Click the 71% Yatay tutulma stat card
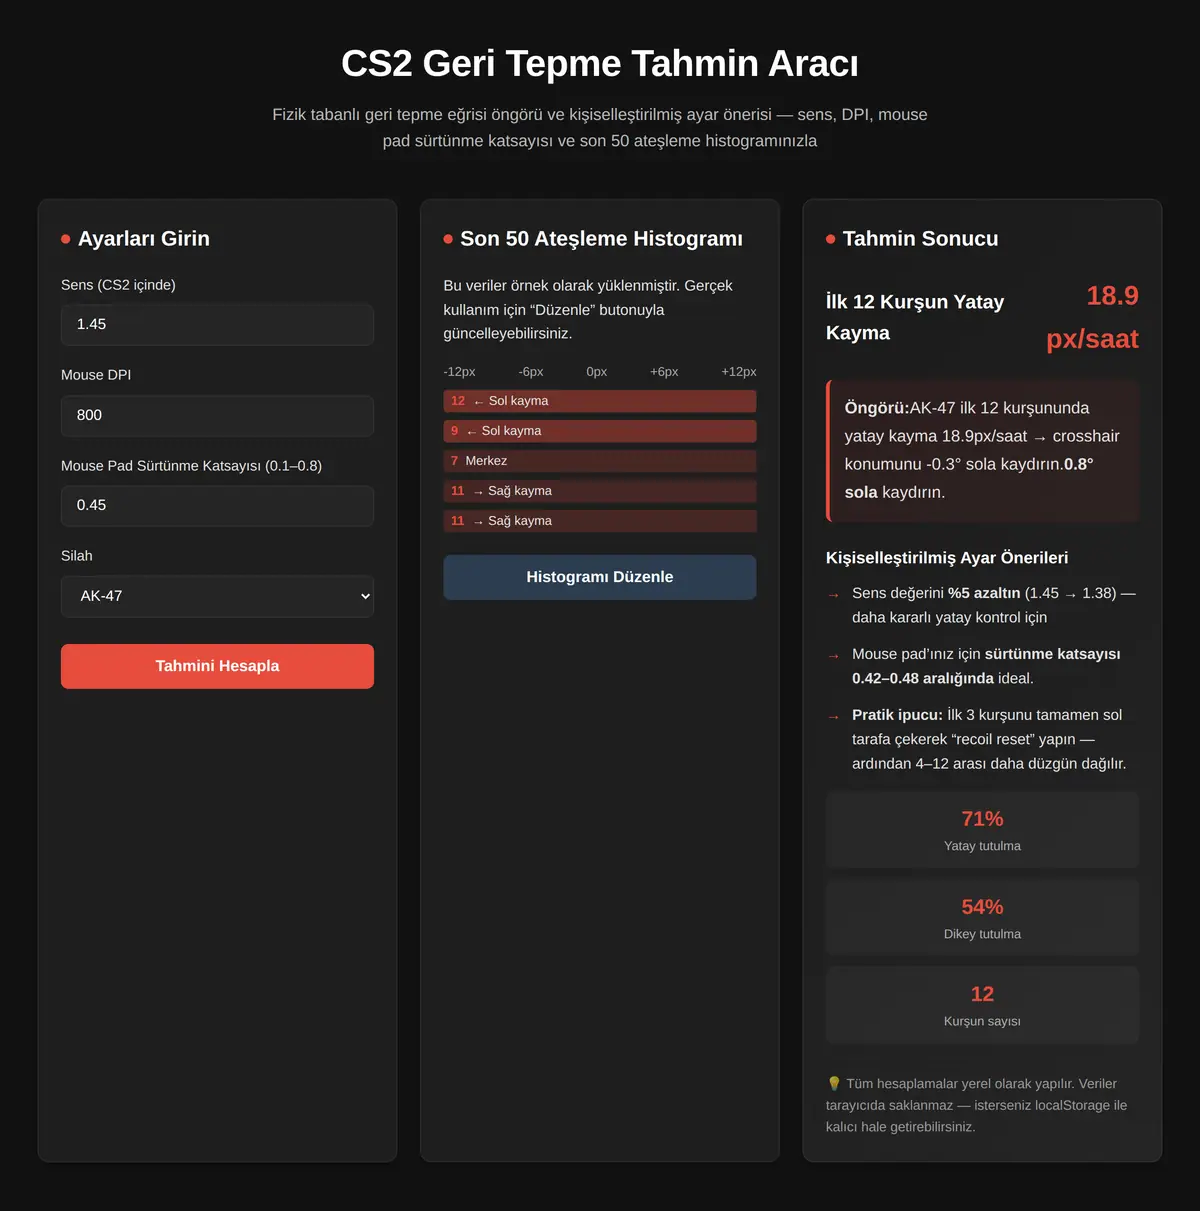 pyautogui.click(x=982, y=830)
